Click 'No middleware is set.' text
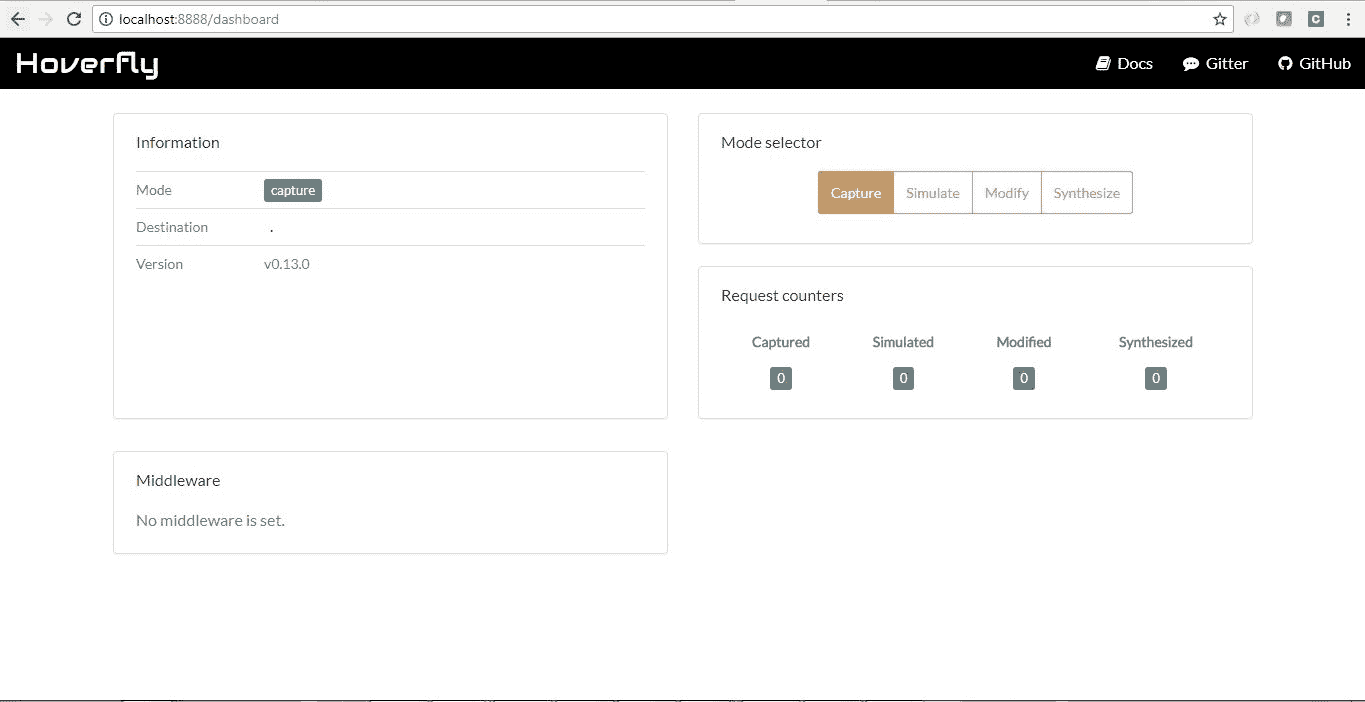The height and width of the screenshot is (702, 1365). (x=210, y=520)
